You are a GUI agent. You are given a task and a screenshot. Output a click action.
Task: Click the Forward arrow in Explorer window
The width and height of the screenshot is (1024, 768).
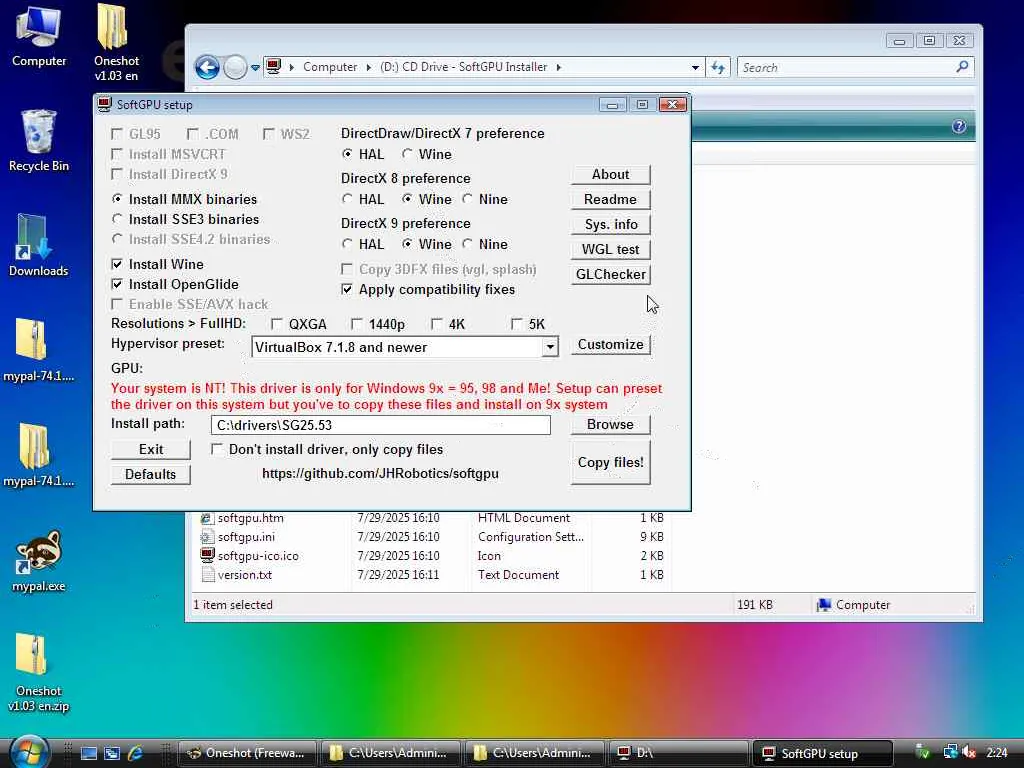point(235,67)
